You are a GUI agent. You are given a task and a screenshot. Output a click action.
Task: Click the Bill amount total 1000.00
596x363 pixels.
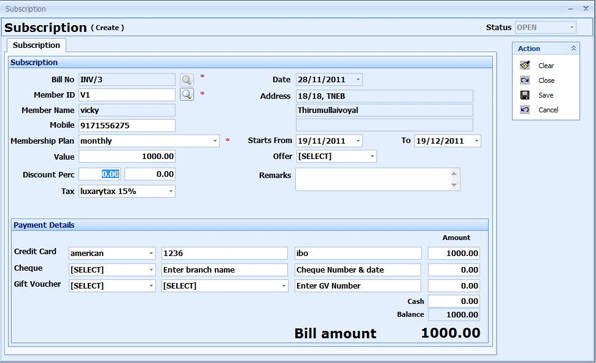(x=450, y=333)
